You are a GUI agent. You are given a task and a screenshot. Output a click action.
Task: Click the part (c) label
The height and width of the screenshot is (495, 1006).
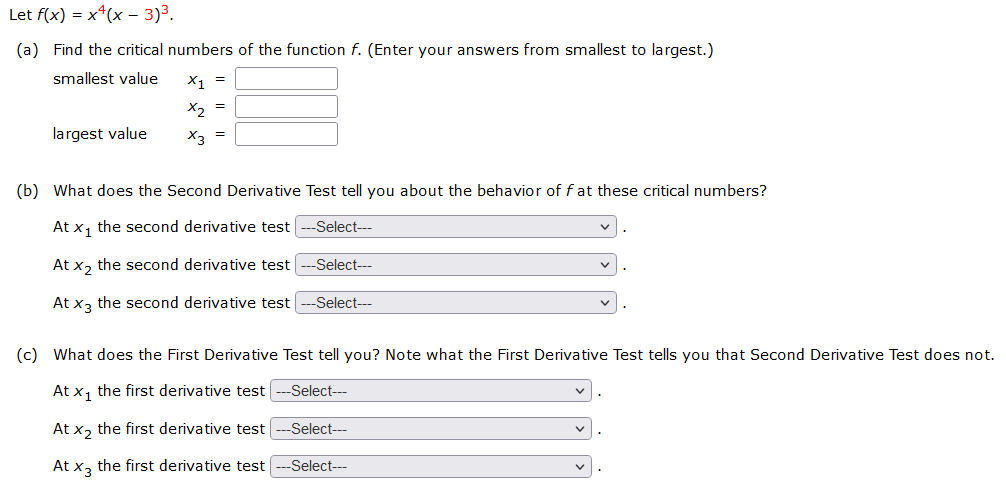tap(26, 355)
